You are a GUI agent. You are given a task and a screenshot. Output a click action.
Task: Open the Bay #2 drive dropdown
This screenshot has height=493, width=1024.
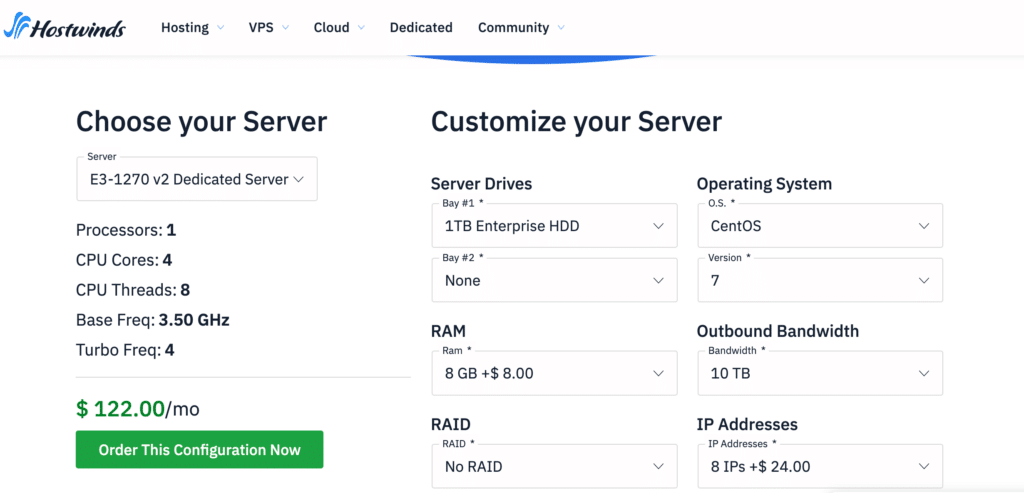tap(554, 280)
